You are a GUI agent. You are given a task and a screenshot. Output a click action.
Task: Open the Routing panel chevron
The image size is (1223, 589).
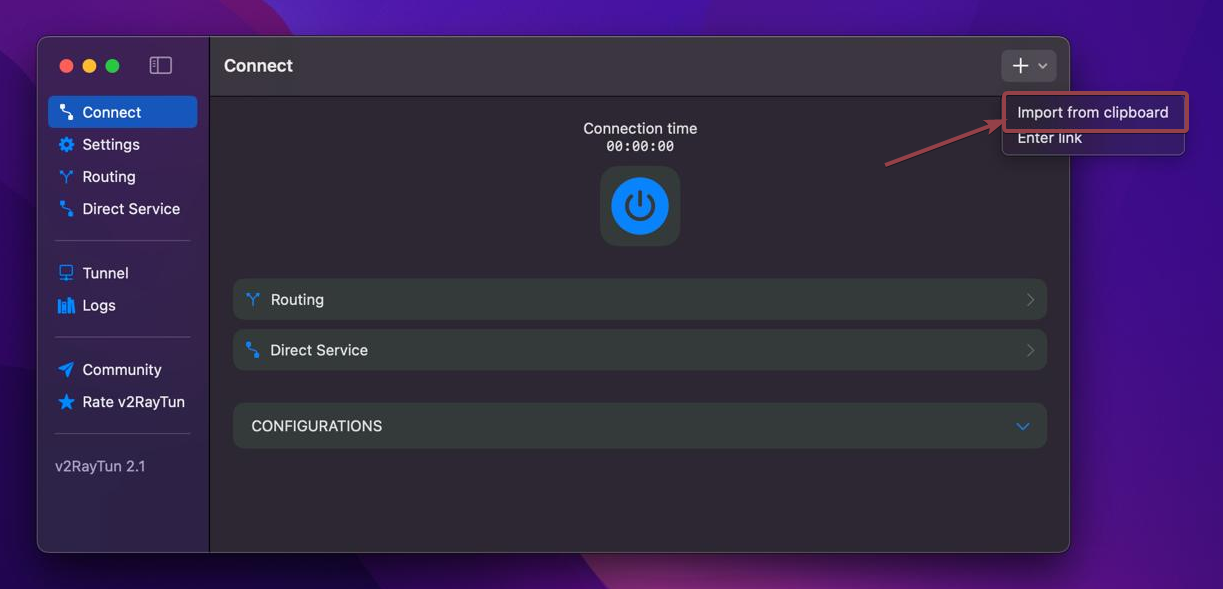pos(1030,299)
